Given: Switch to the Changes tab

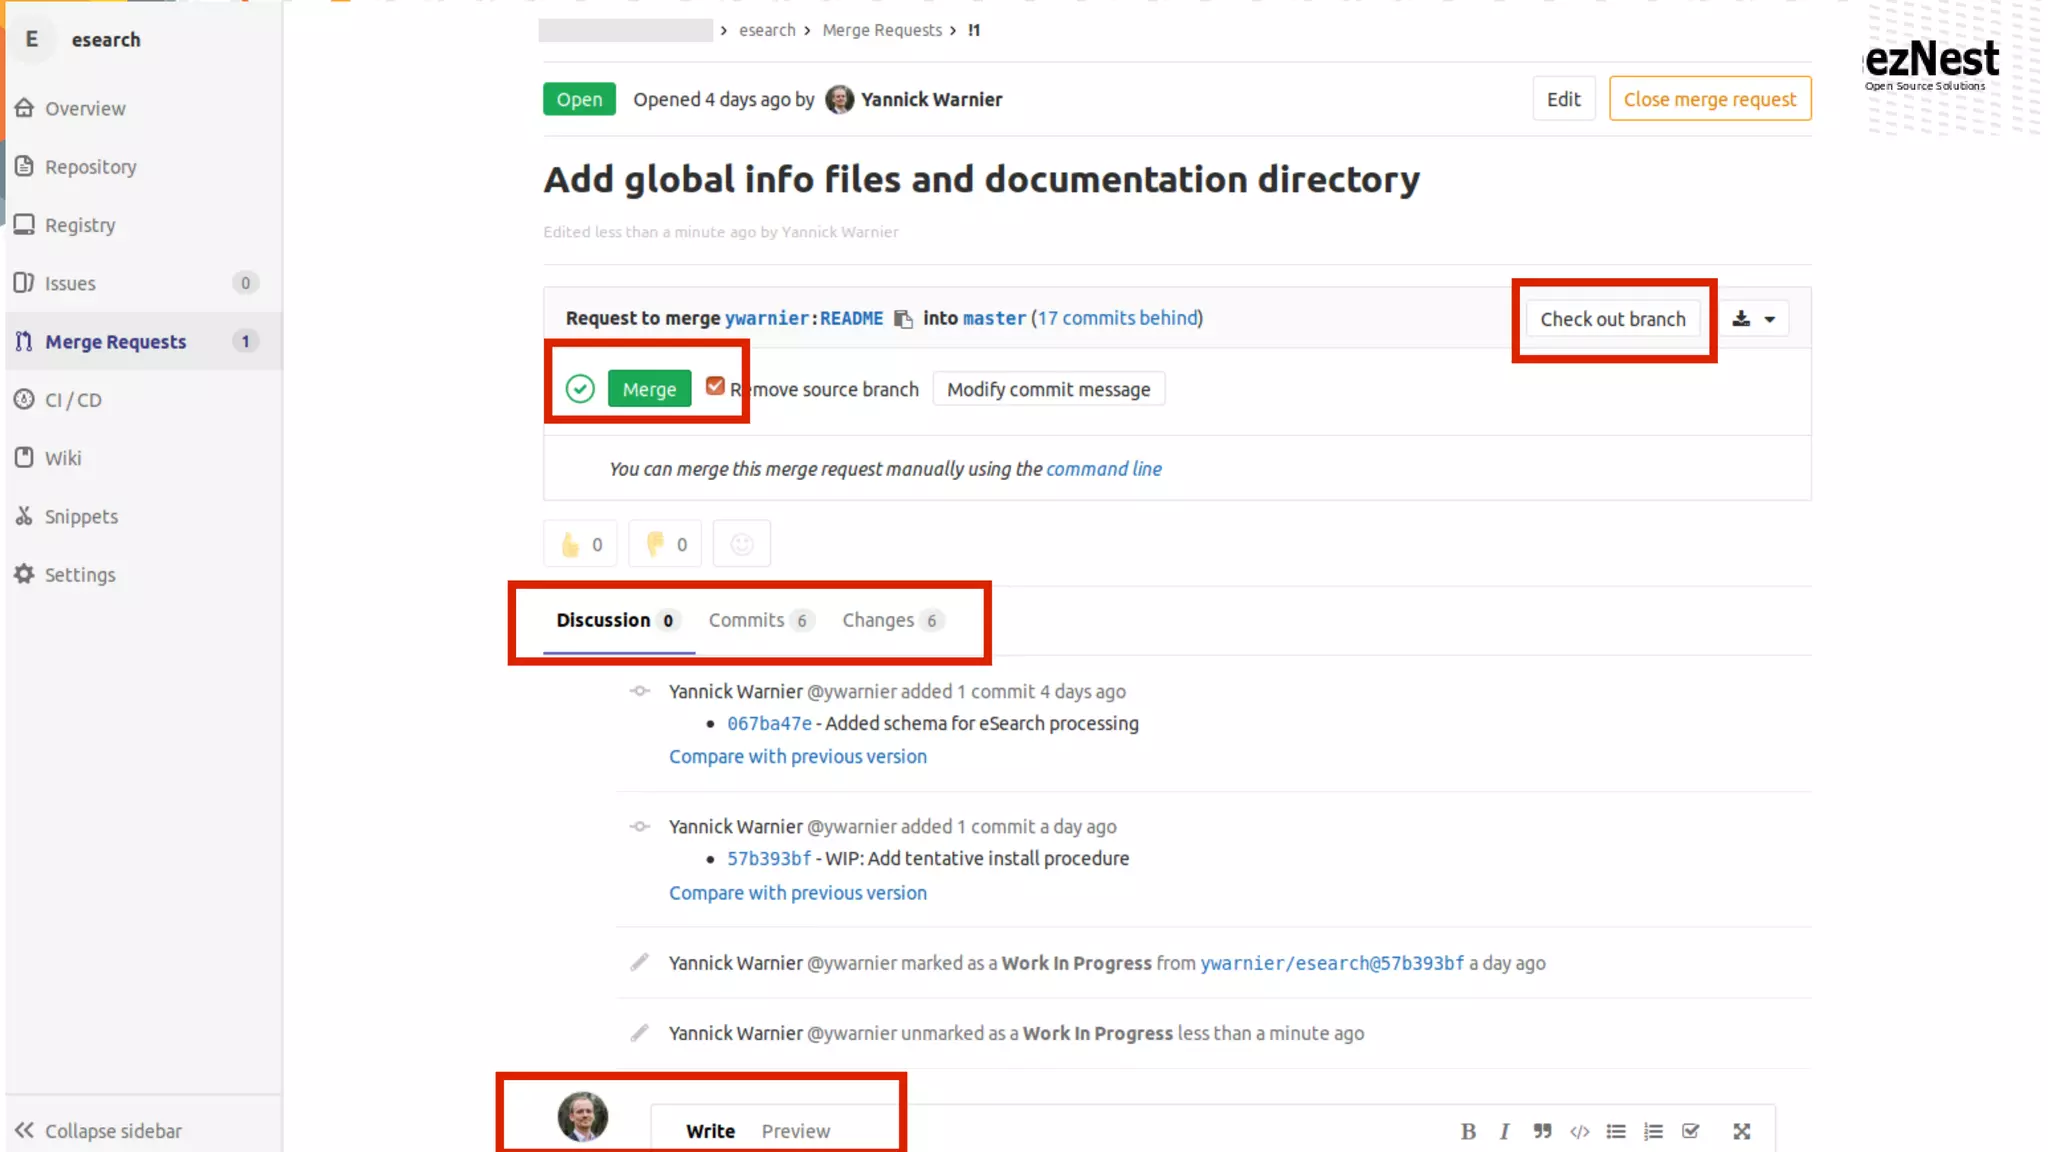Looking at the screenshot, I should (890, 620).
